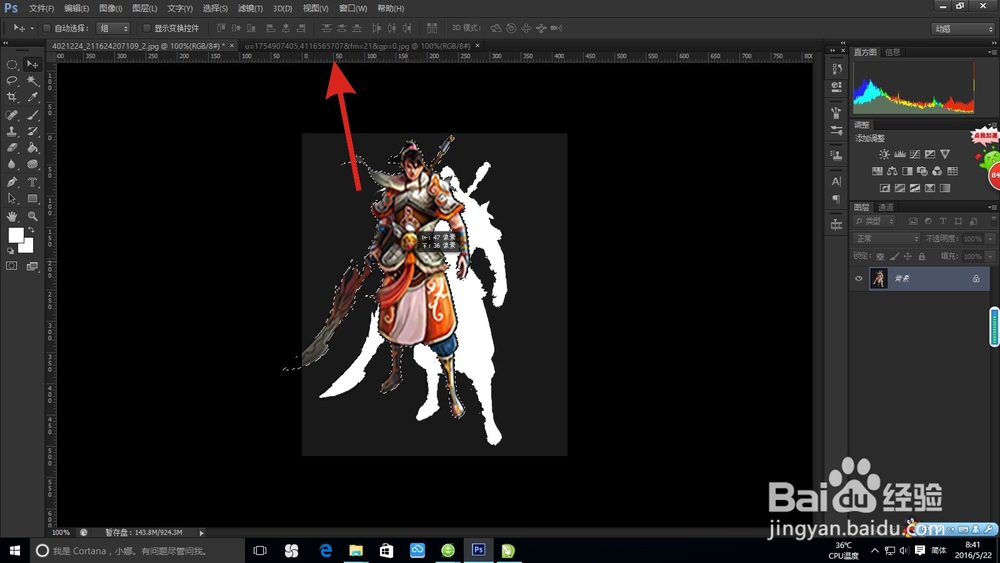The height and width of the screenshot is (563, 1000).
Task: Open the 动感 workspace dropdown
Action: (963, 29)
